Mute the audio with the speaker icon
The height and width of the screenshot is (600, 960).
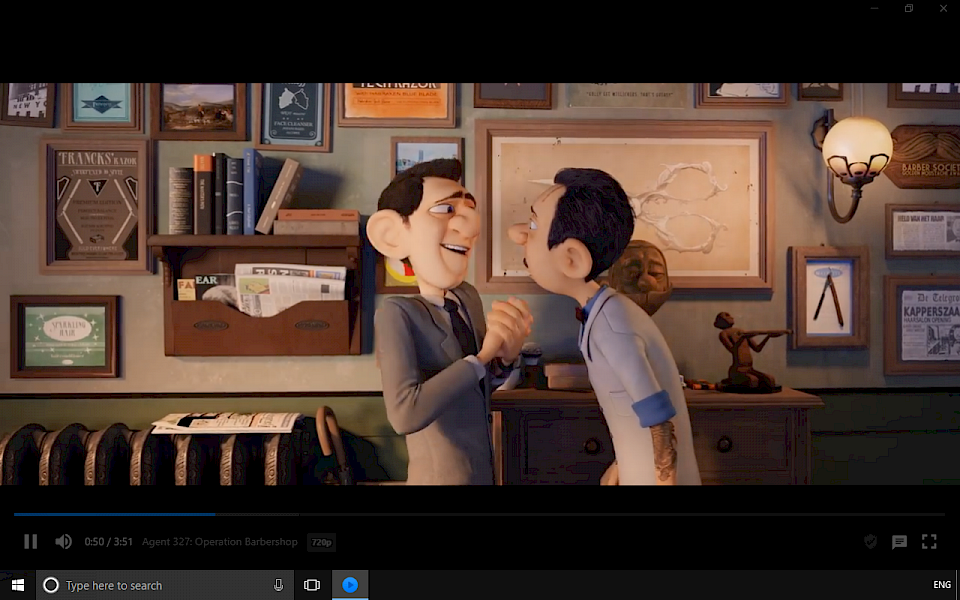point(63,542)
